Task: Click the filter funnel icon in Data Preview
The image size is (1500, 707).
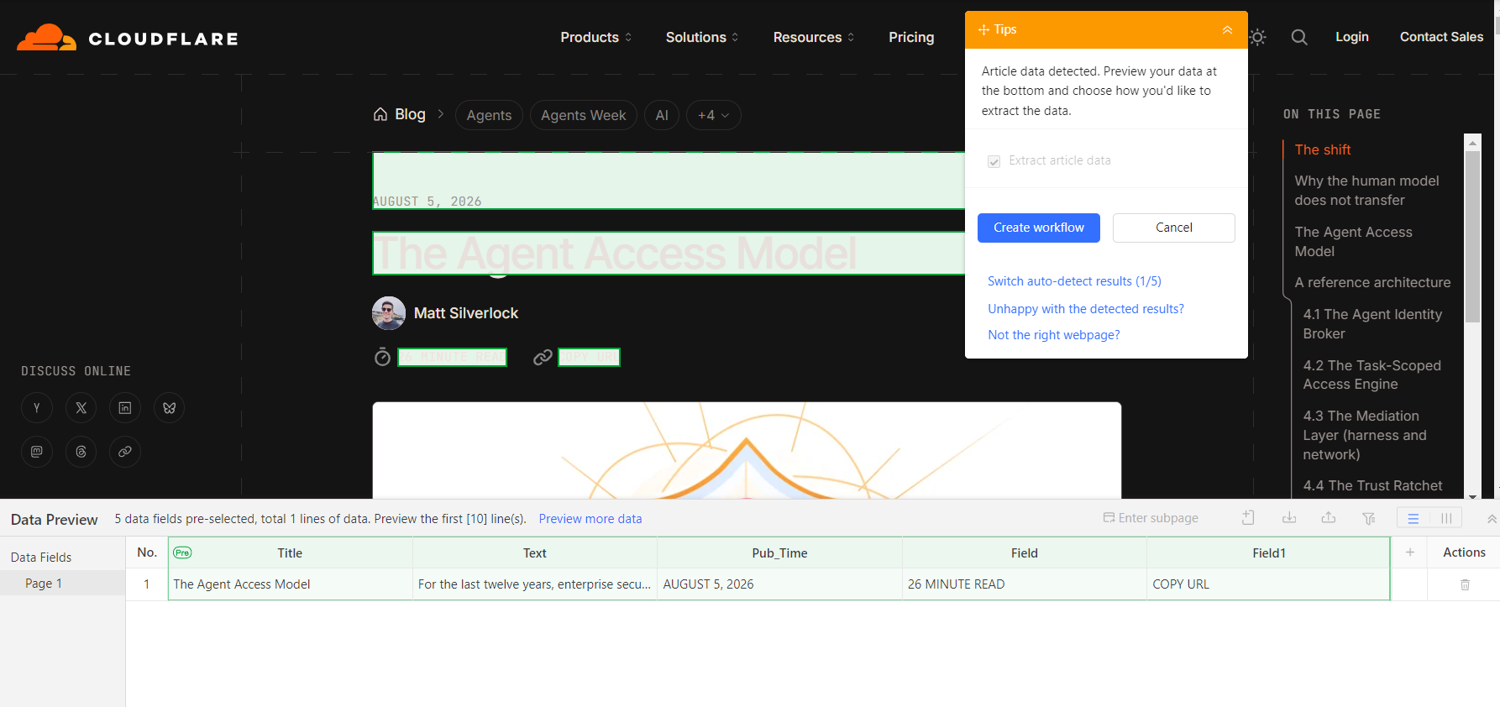Action: pos(1369,518)
